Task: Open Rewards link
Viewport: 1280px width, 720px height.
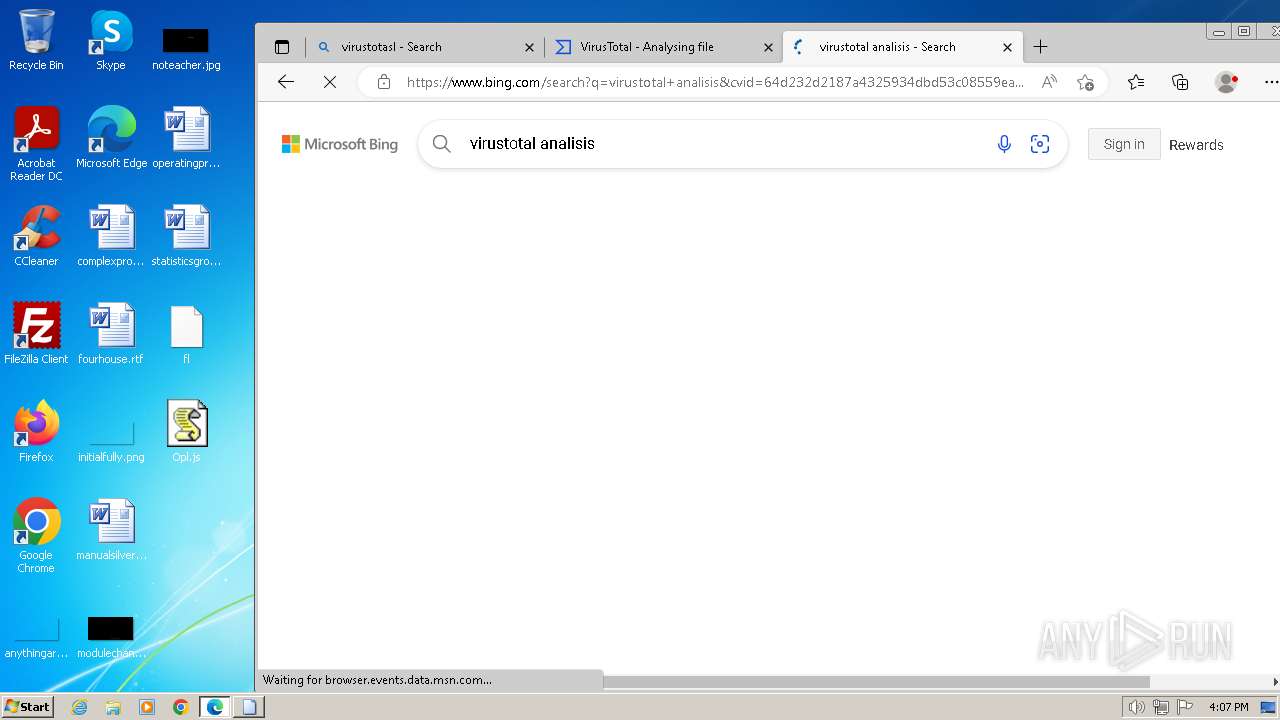Action: tap(1196, 145)
